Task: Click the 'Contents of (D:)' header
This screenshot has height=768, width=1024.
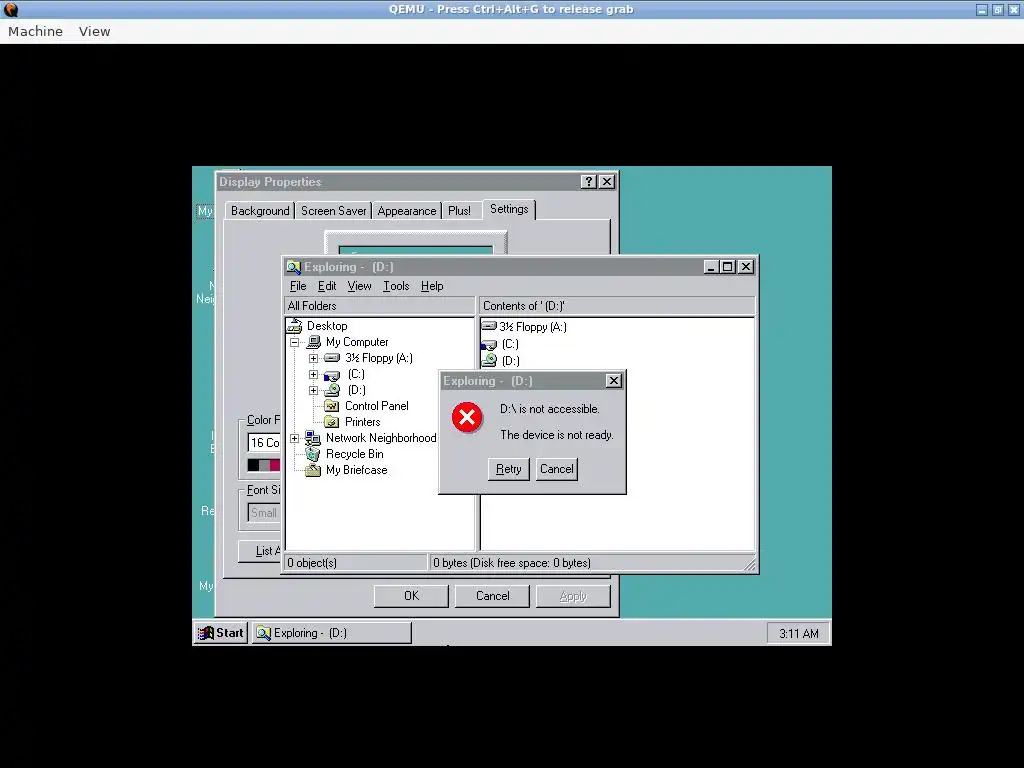Action: point(617,306)
